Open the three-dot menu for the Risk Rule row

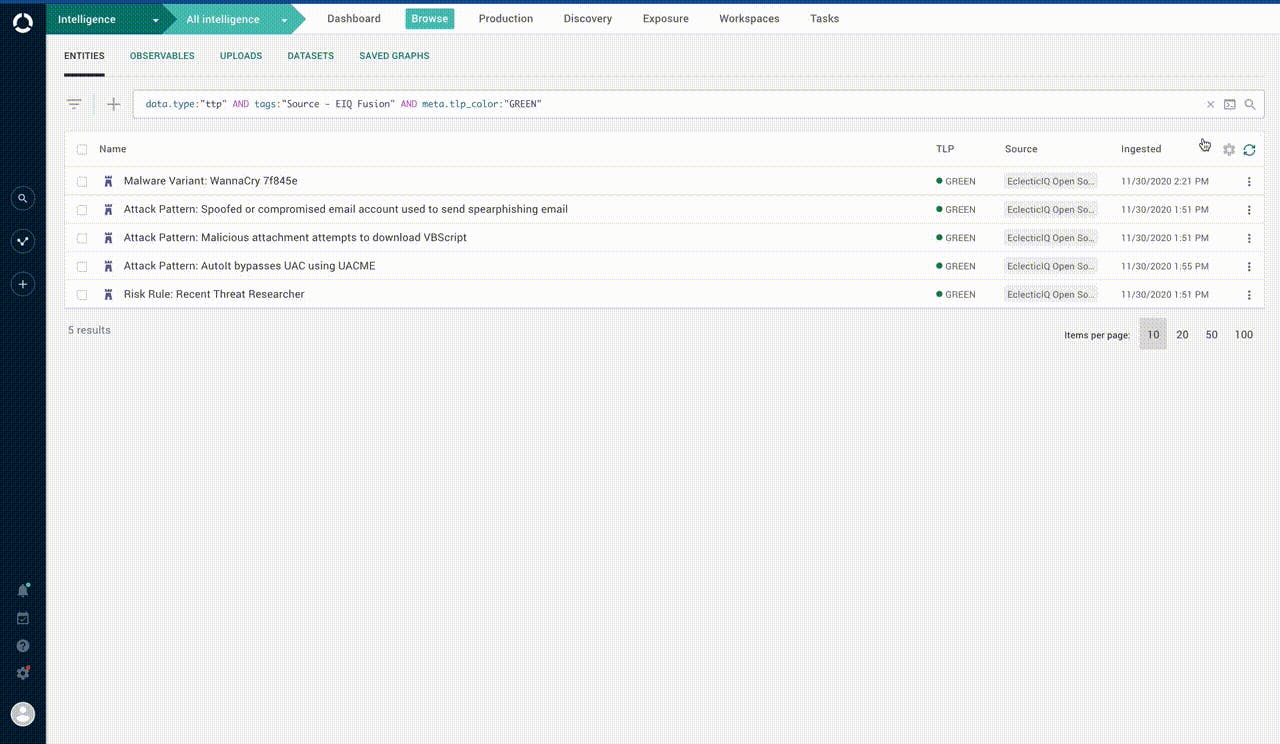point(1249,295)
